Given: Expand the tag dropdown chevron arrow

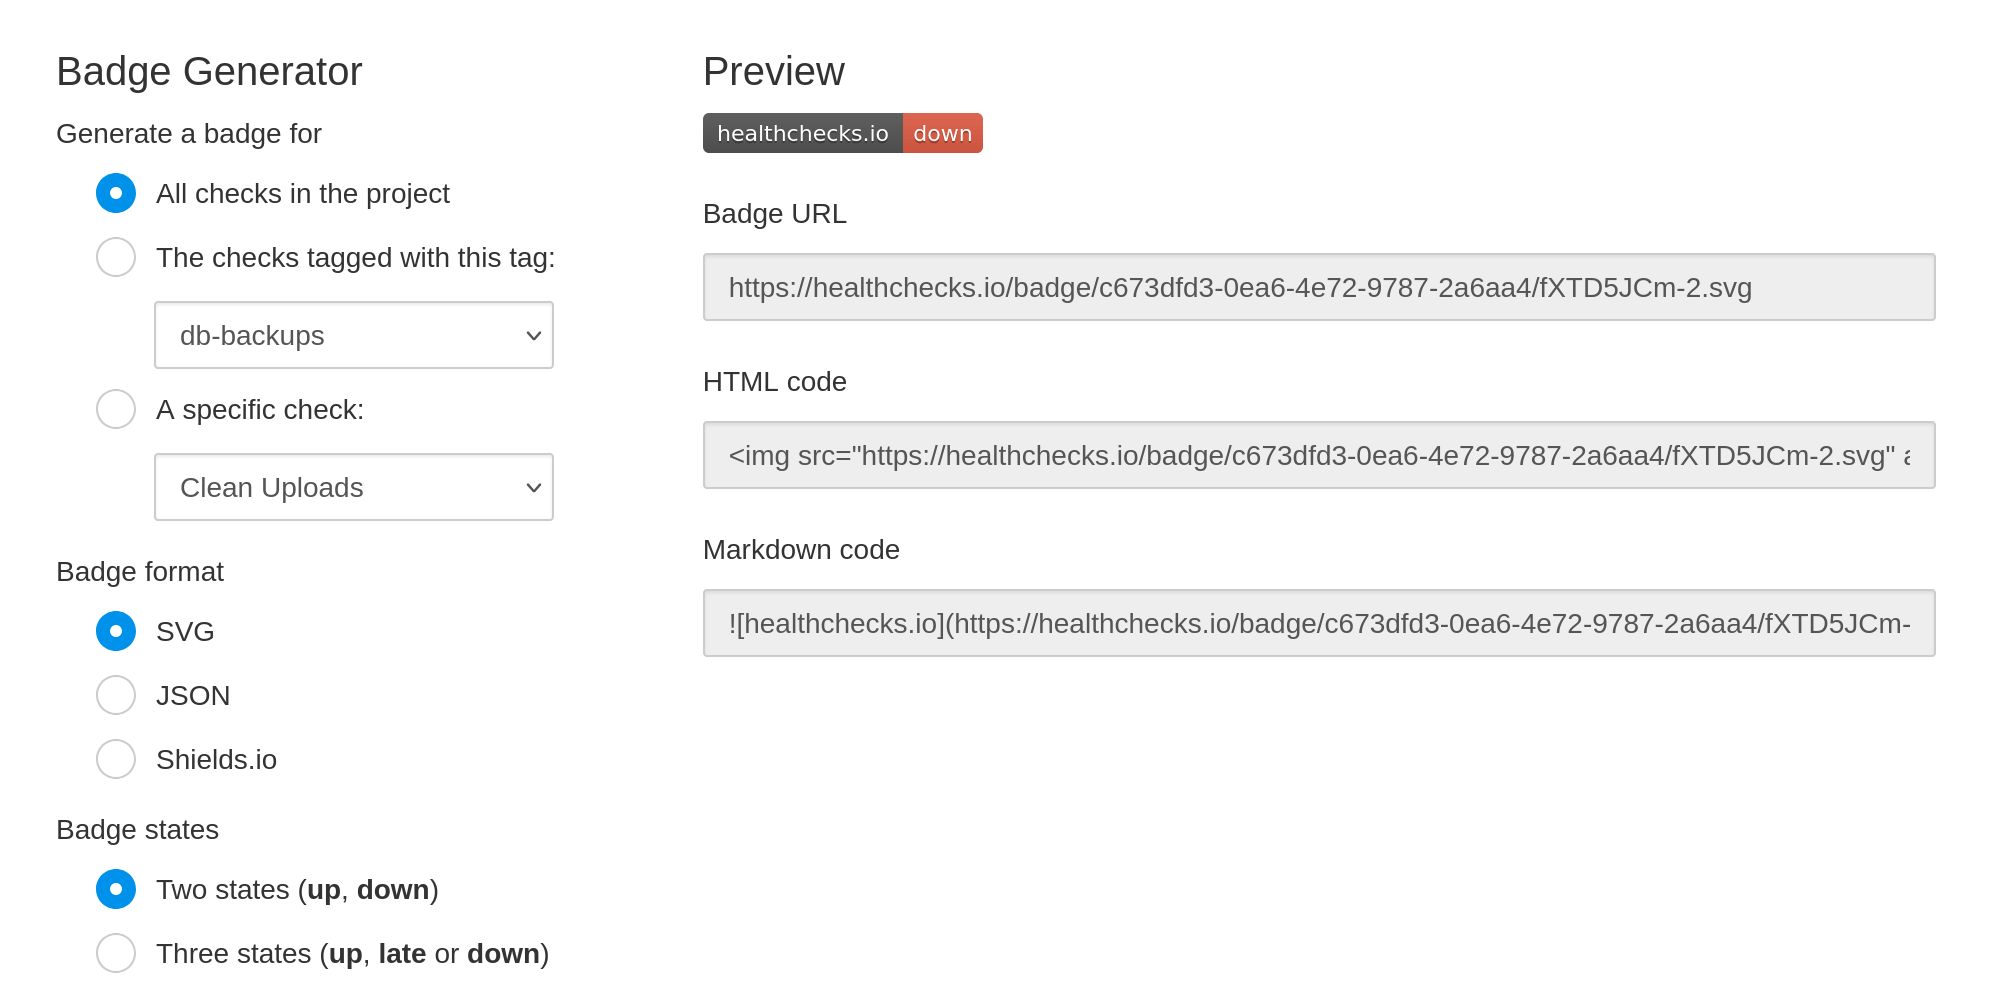Looking at the screenshot, I should (533, 335).
